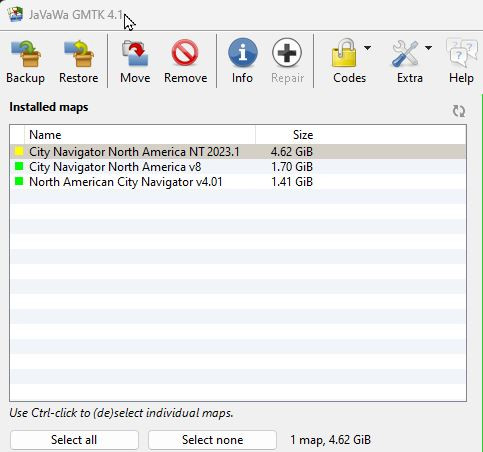Click the Codes padlock icon
The width and height of the screenshot is (483, 452).
pyautogui.click(x=344, y=53)
